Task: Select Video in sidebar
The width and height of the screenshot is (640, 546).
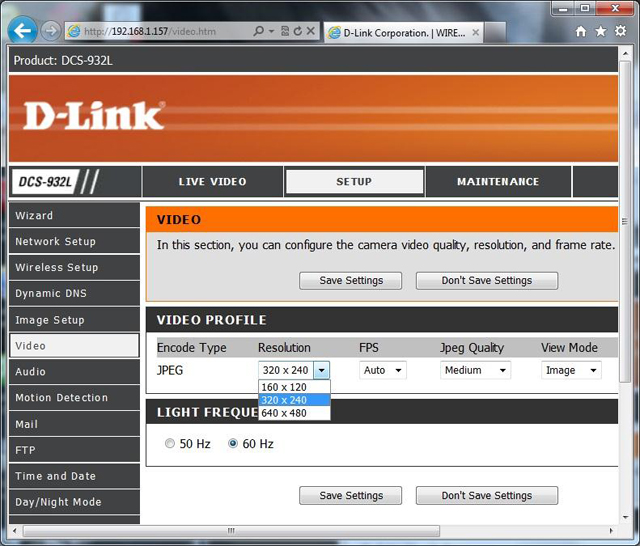Action: point(74,346)
